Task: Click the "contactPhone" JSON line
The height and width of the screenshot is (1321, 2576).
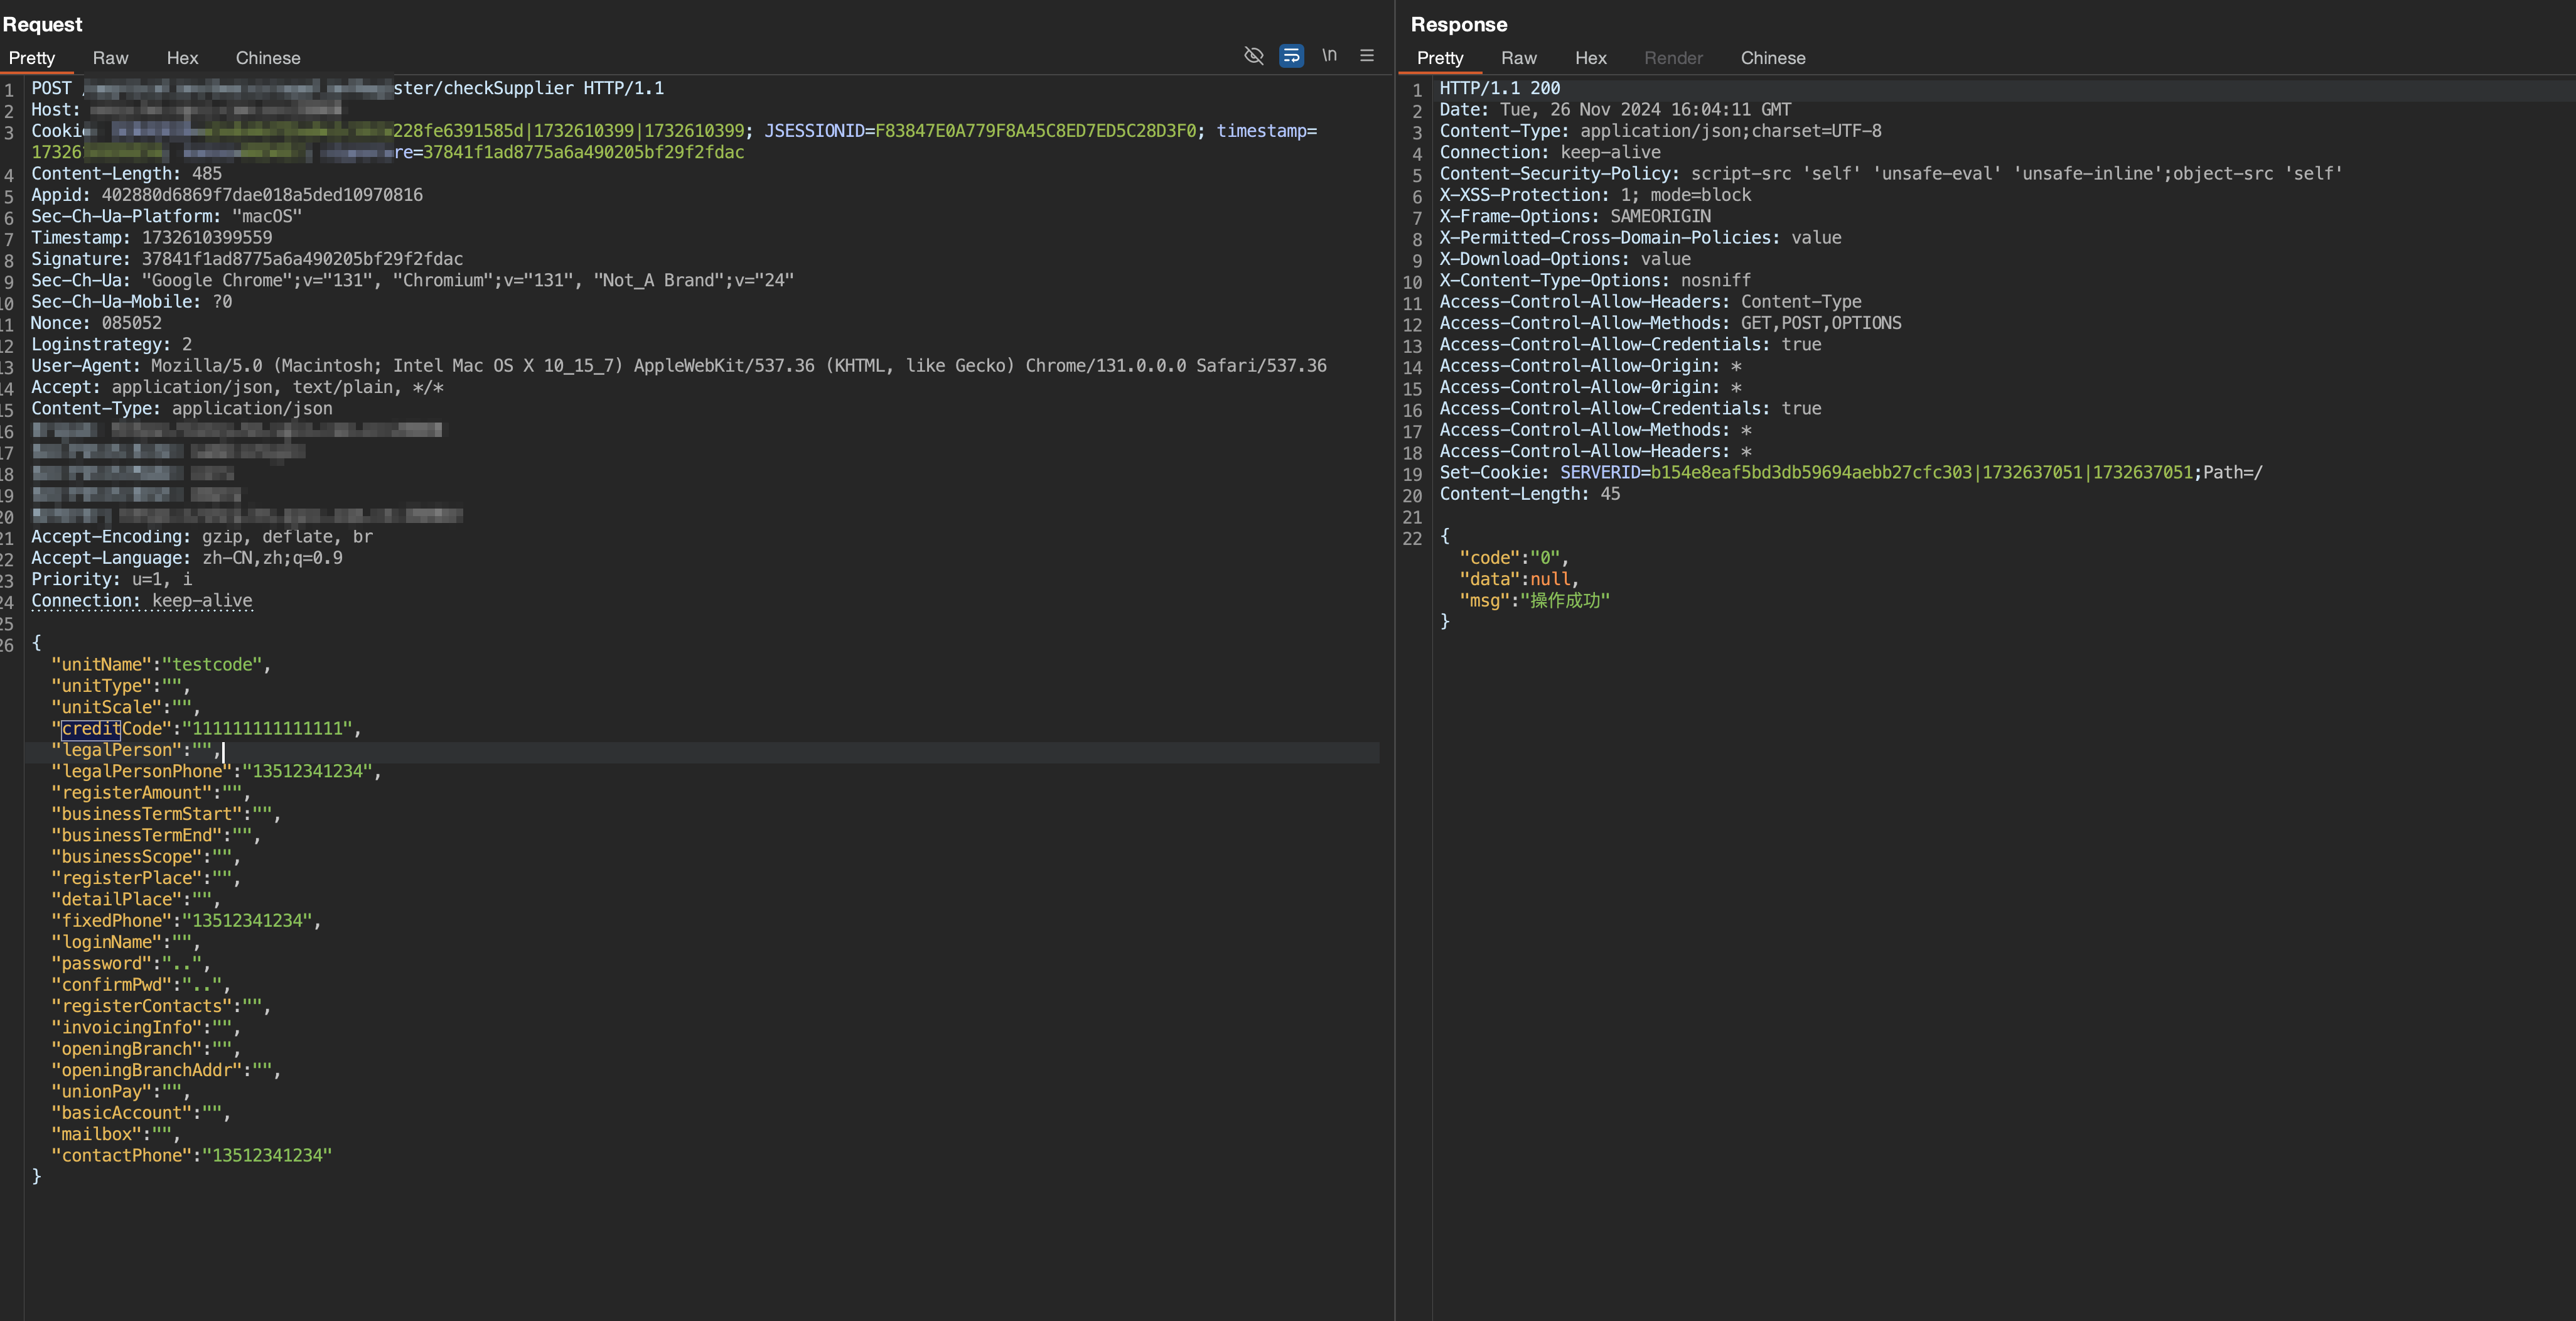Action: [x=191, y=1155]
